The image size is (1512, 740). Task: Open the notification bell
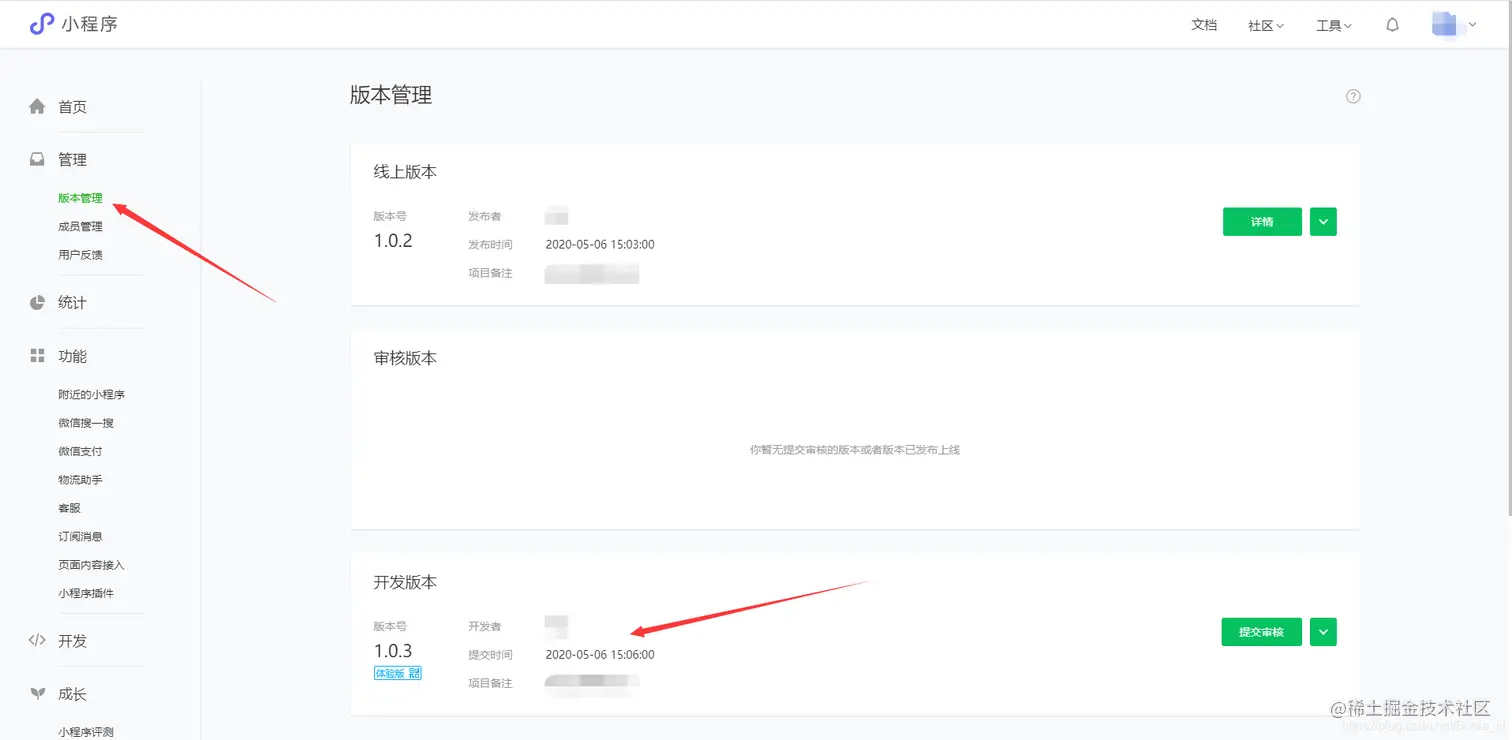(x=1392, y=25)
